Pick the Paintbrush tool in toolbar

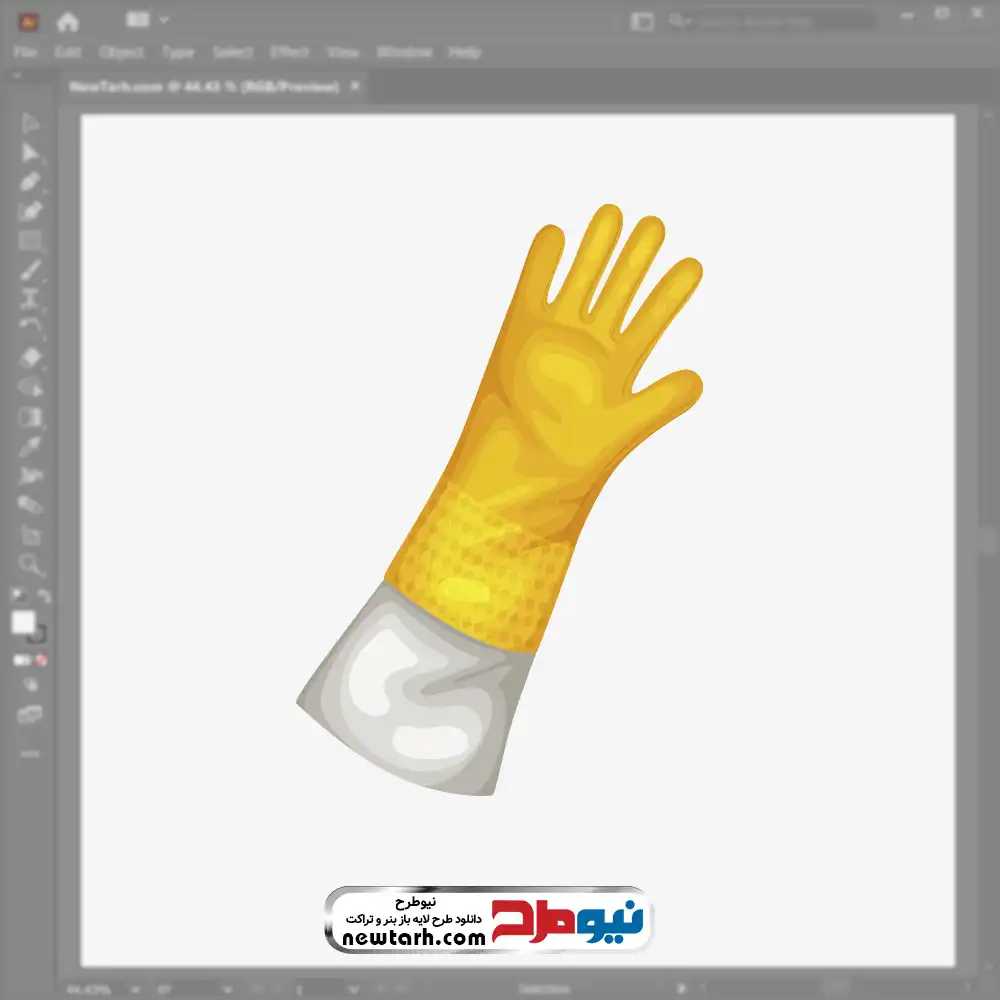tap(30, 270)
